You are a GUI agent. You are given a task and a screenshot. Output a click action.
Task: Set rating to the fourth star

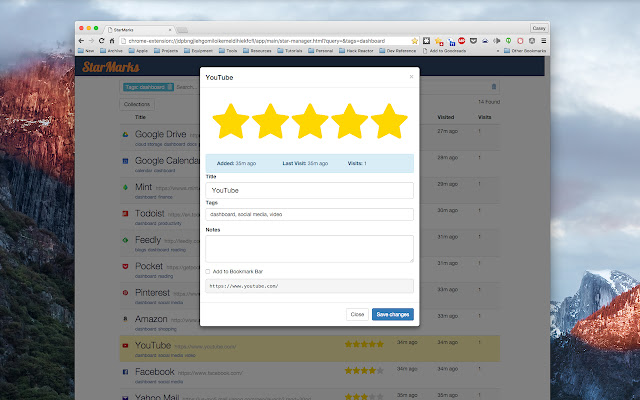(349, 121)
